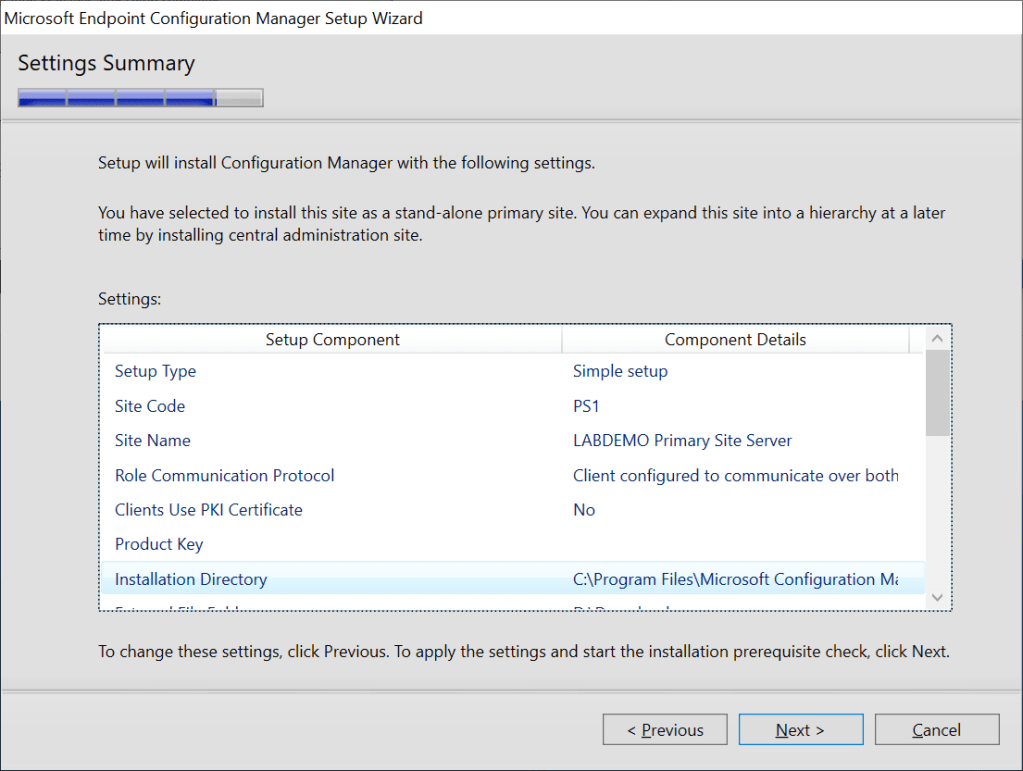The width and height of the screenshot is (1023, 771).
Task: Select the Setup Type row
Action: coord(156,372)
